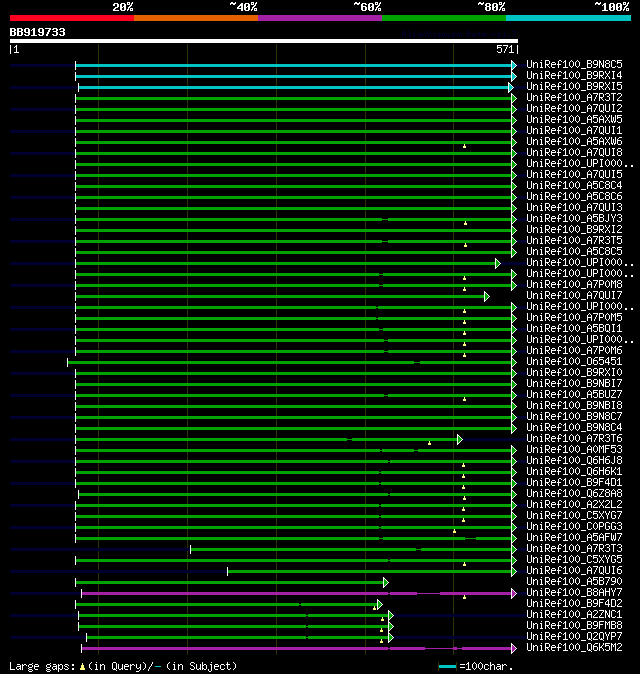Click UniRef100_Q2QYP7 label
Viewport: 640px width, 674px height.
574,637
